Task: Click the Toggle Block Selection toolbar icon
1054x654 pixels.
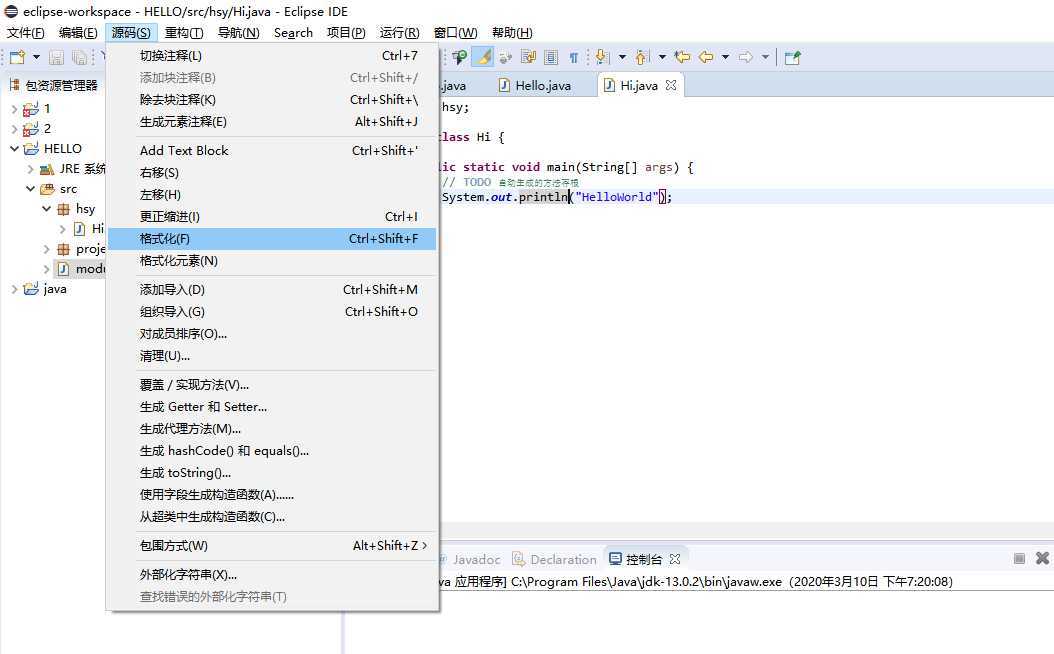Action: (551, 58)
